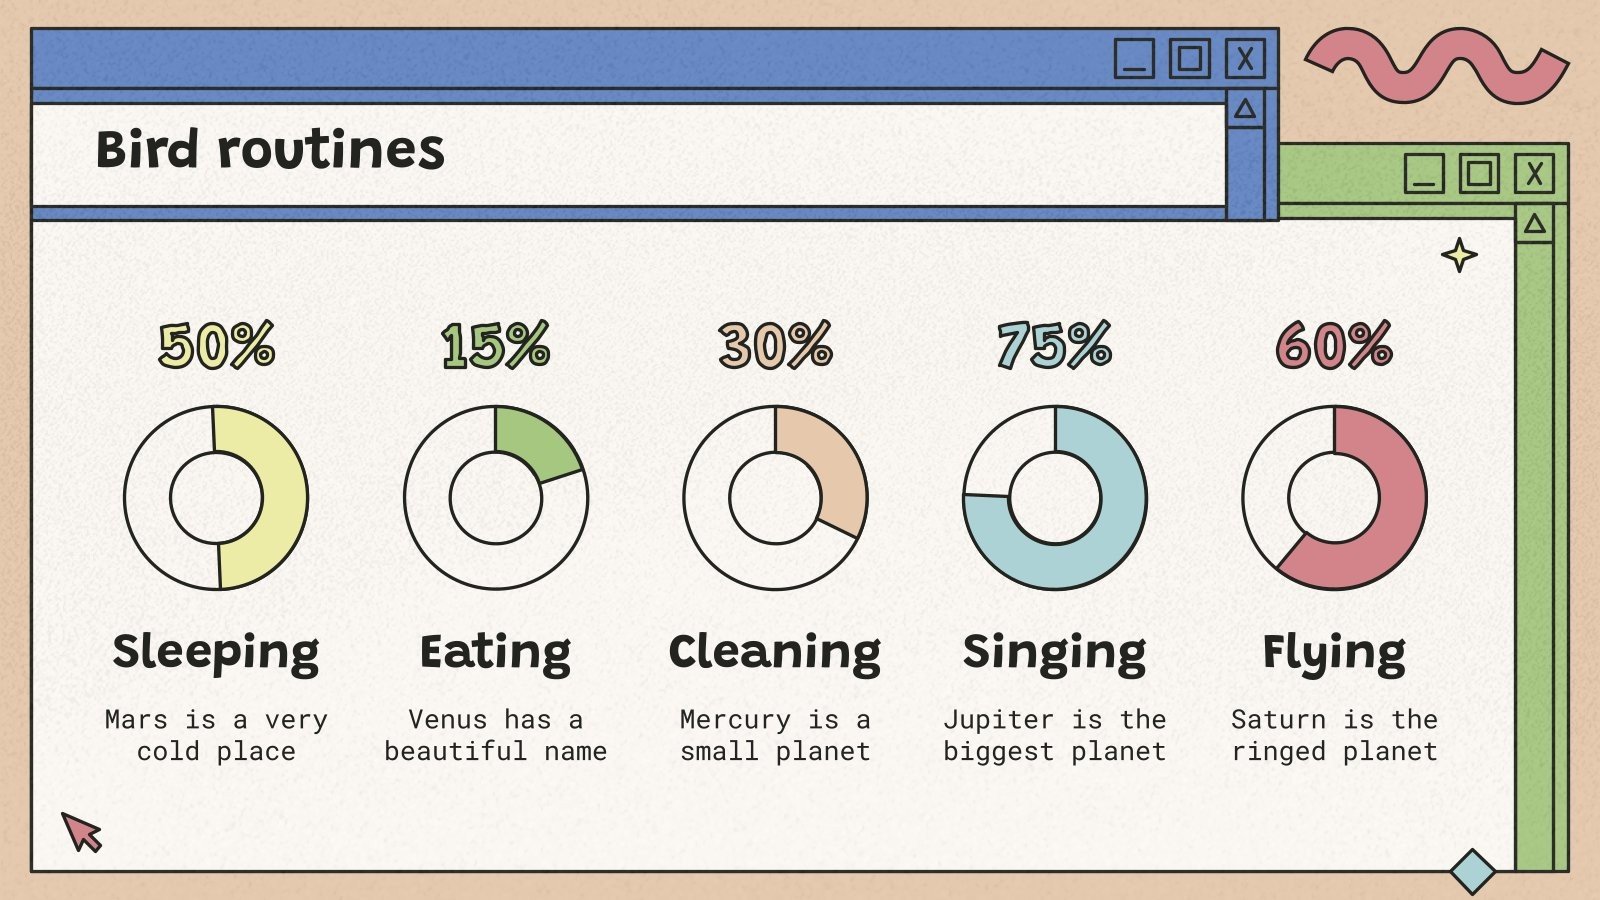
Task: Click the yellow four-point star icon
Action: point(1459,256)
